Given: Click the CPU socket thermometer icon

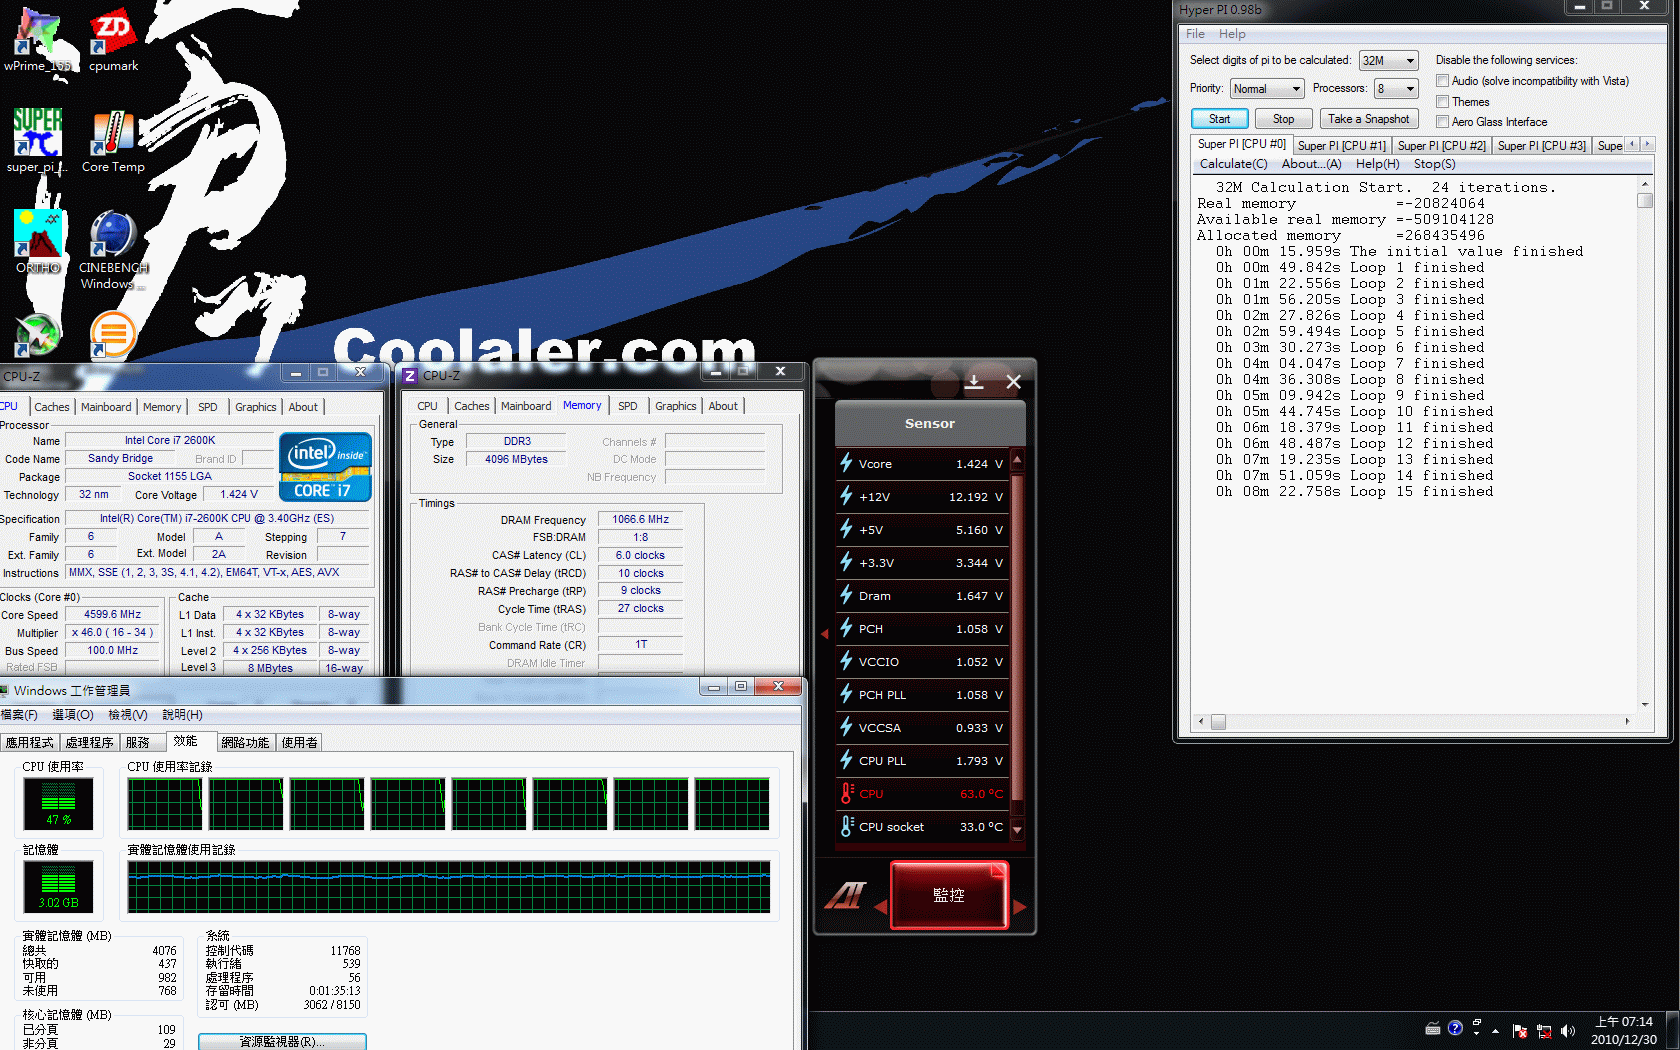Looking at the screenshot, I should click(x=846, y=826).
